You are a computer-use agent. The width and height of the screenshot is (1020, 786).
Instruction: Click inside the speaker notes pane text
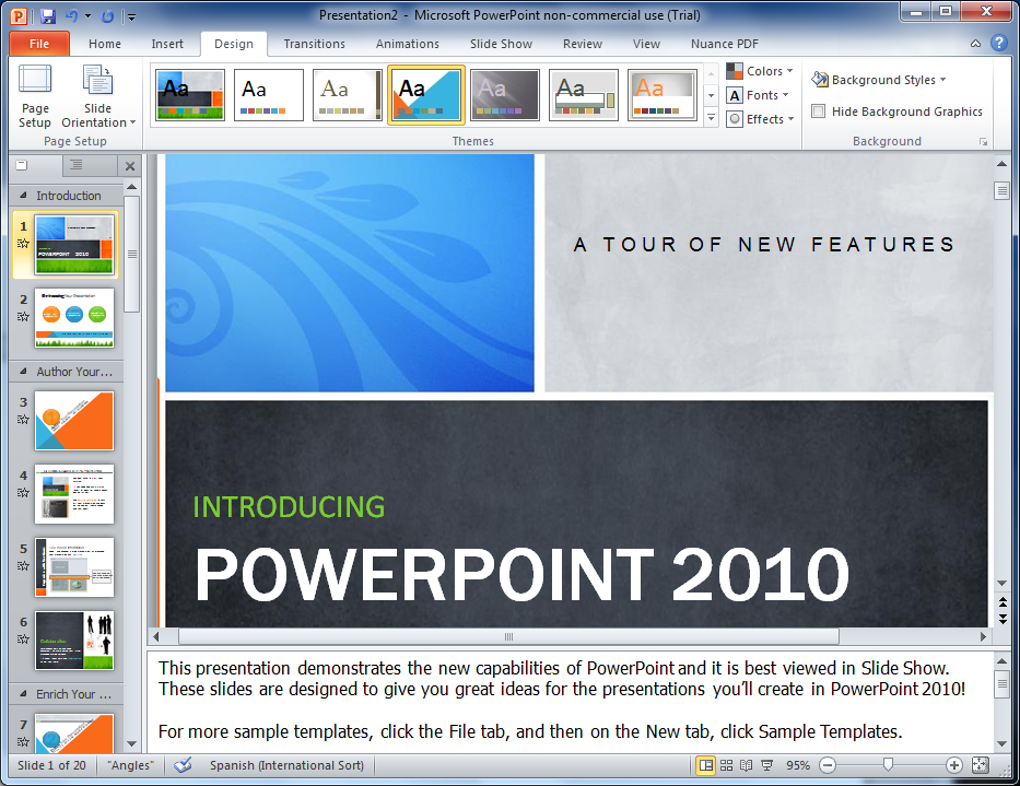562,699
